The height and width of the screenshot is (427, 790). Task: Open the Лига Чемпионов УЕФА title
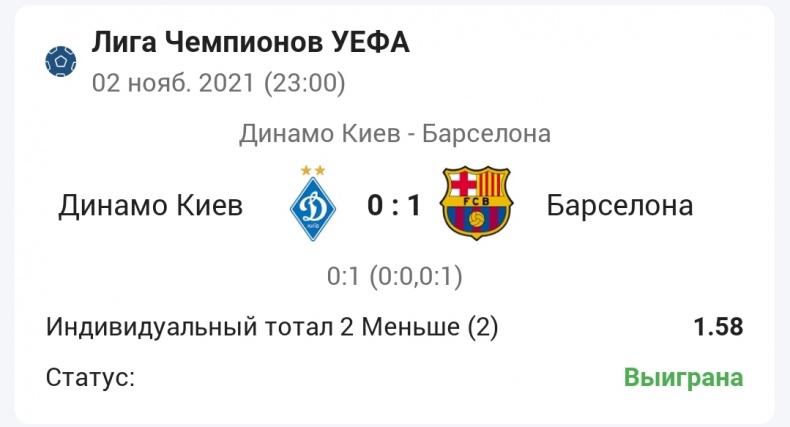coord(250,42)
